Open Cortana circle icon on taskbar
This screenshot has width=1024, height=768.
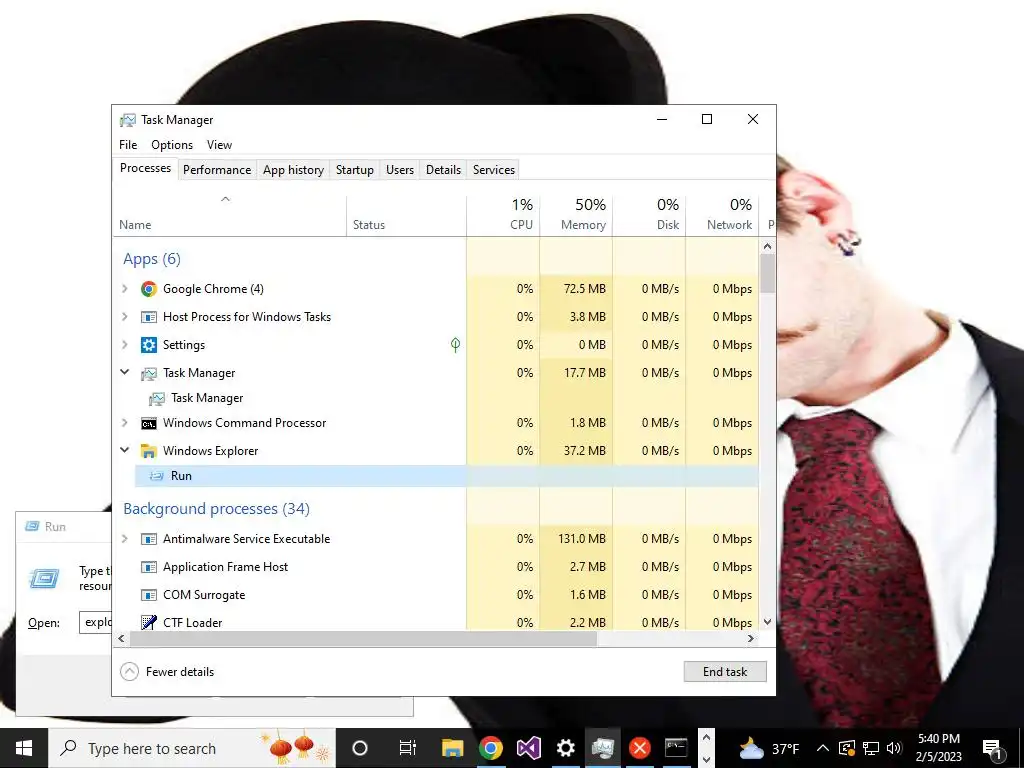pyautogui.click(x=360, y=748)
